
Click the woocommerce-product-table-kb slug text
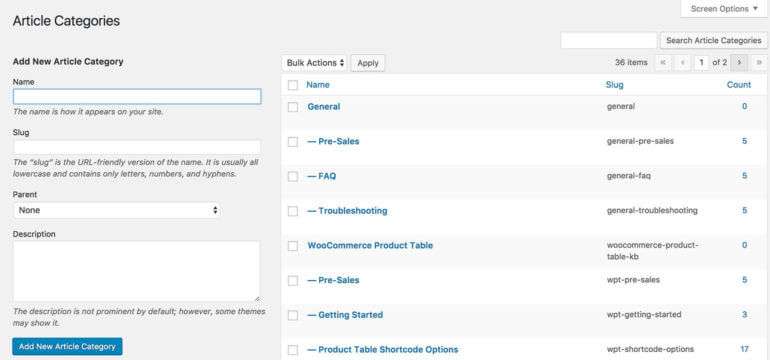653,250
